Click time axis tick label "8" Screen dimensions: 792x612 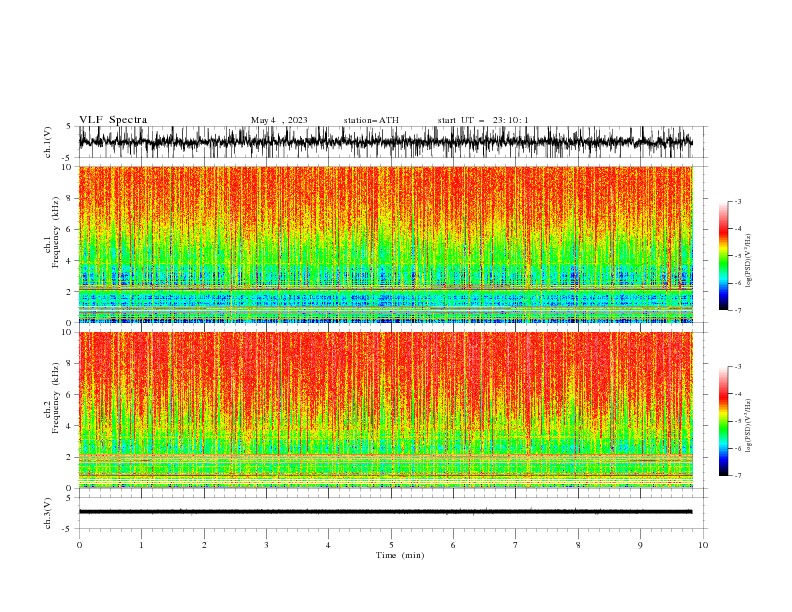[x=578, y=545]
